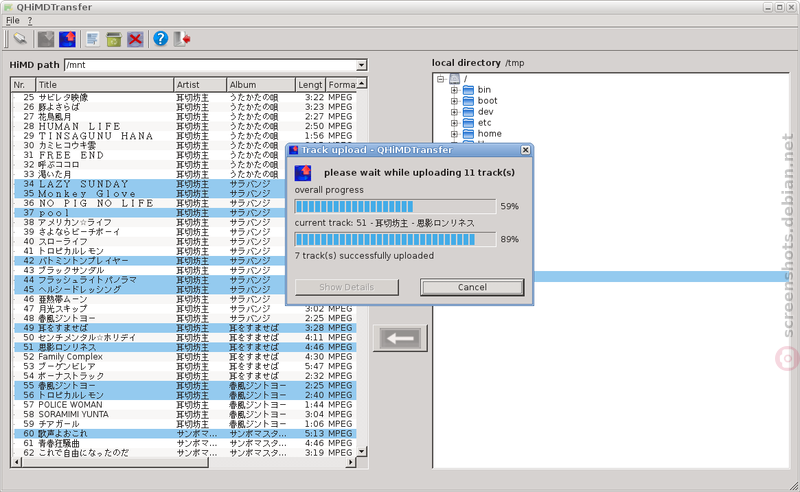
Task: Click the bin folder icon
Action: [x=468, y=90]
